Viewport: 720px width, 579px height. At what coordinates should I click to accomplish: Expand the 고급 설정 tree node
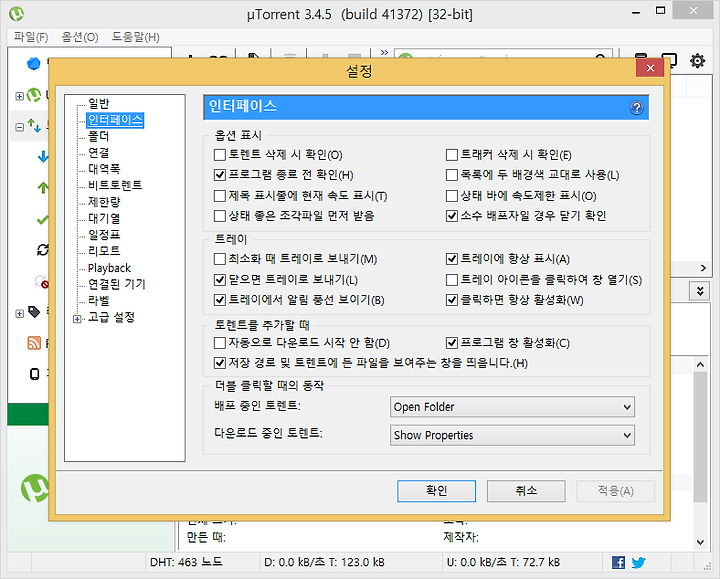(x=77, y=319)
